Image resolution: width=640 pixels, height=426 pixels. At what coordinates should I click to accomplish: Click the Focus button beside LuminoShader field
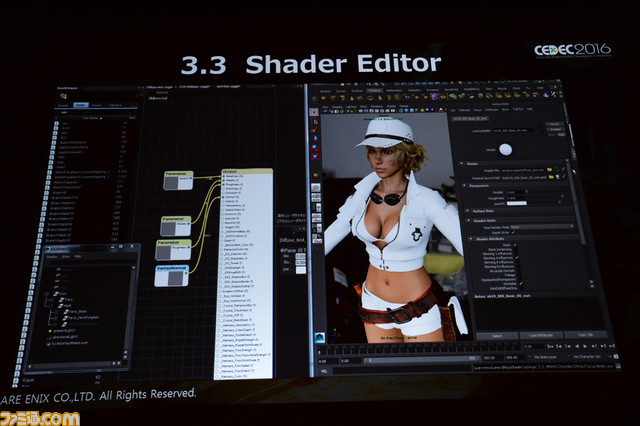pyautogui.click(x=554, y=124)
